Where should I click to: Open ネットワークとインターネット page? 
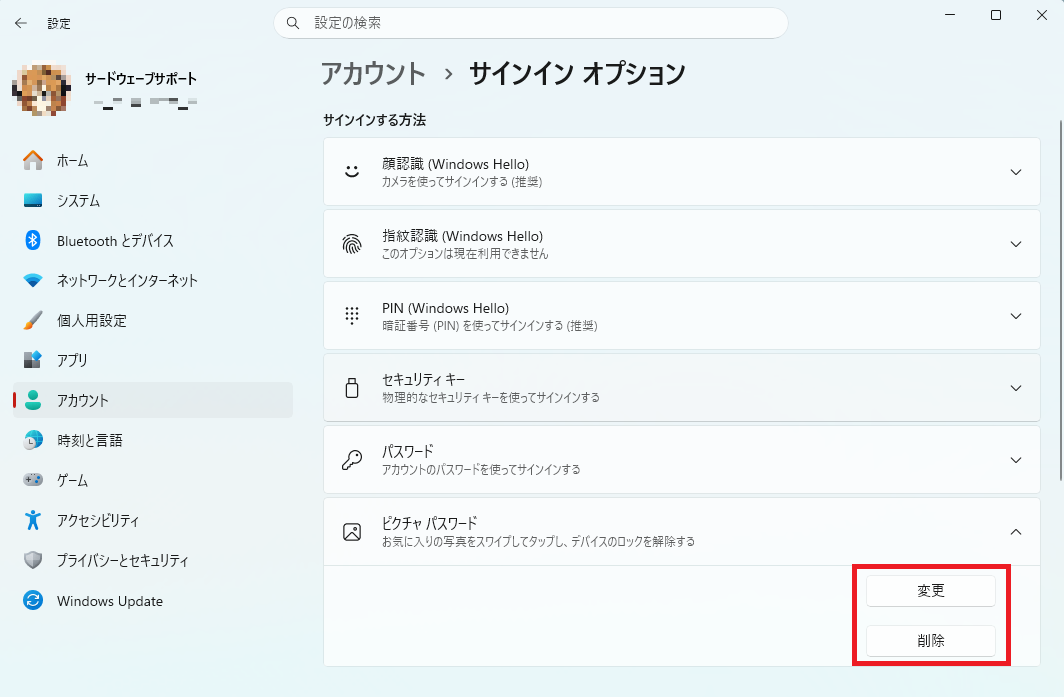click(x=153, y=280)
